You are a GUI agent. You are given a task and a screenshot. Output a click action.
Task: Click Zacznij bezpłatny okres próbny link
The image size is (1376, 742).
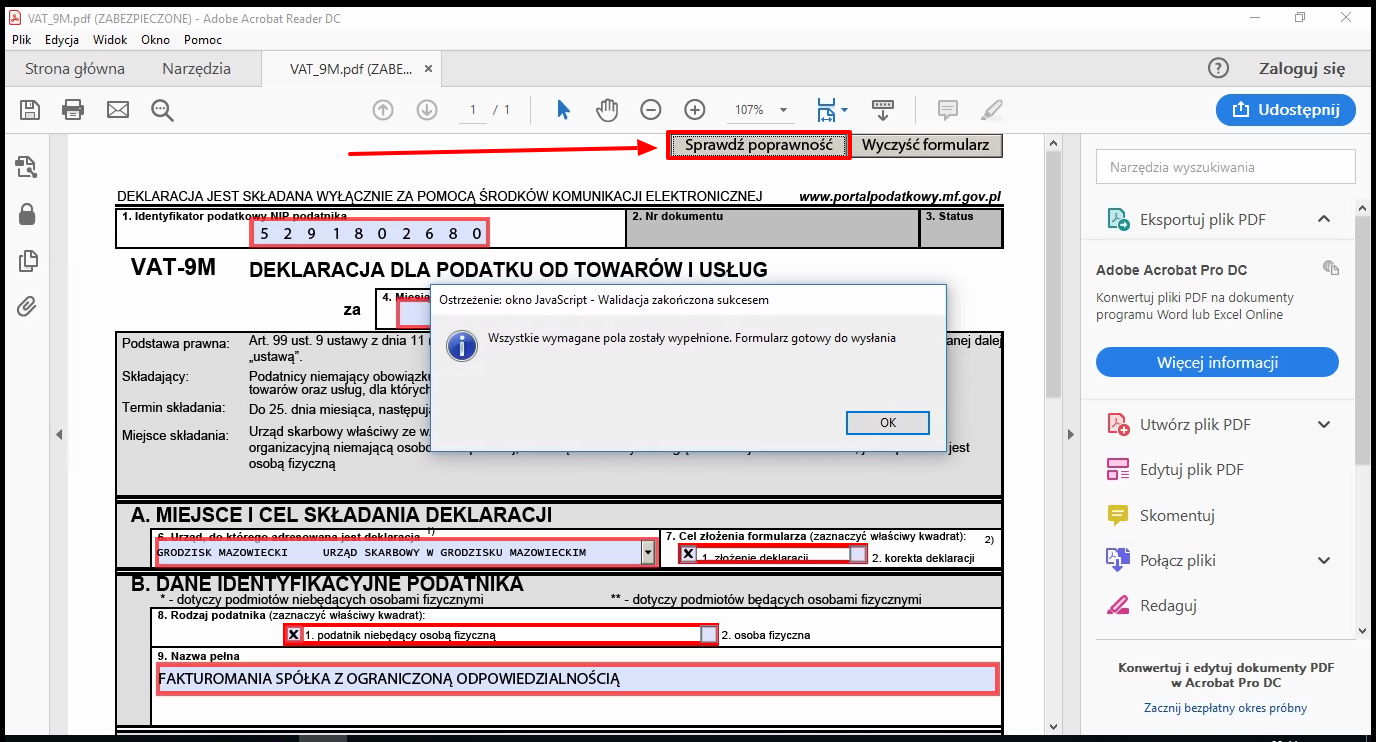click(x=1225, y=708)
